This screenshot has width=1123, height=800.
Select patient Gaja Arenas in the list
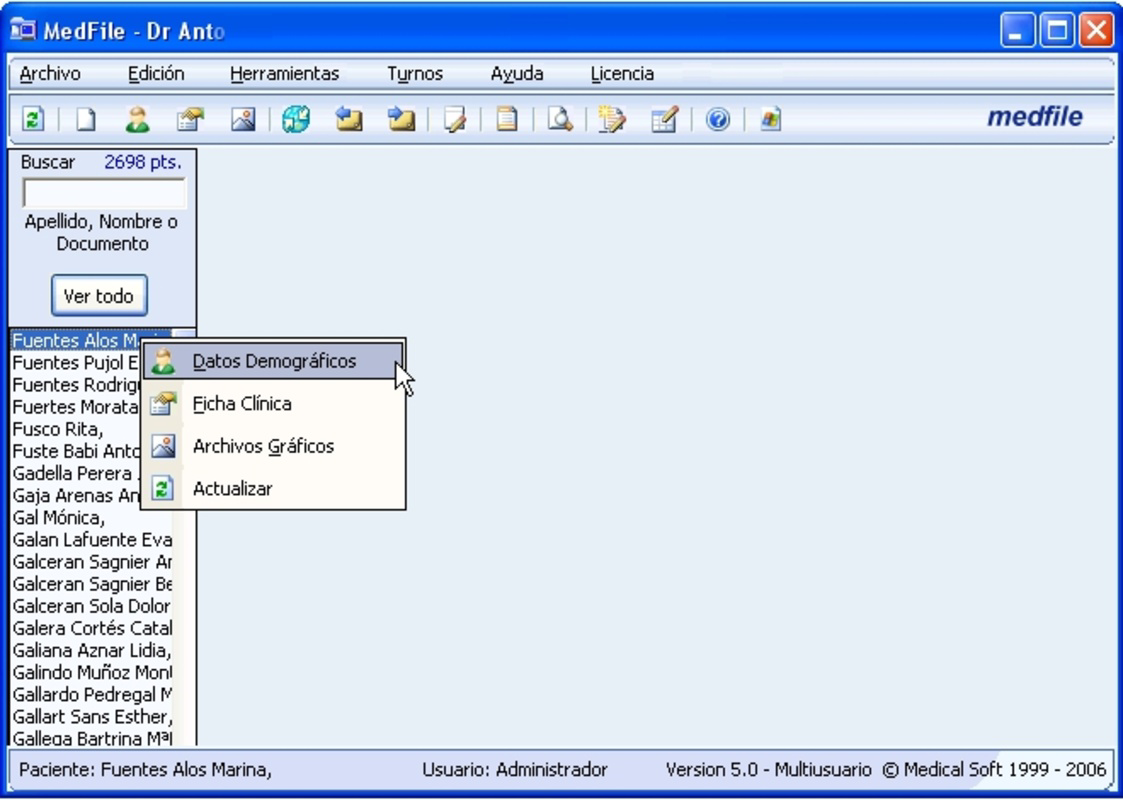tap(76, 496)
